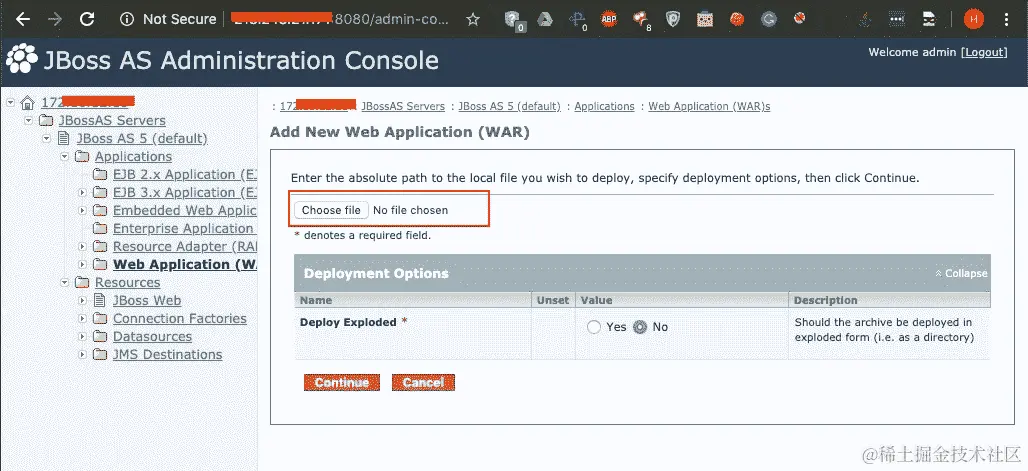Click the JBoss logo in the header
The image size is (1028, 471).
(22, 59)
